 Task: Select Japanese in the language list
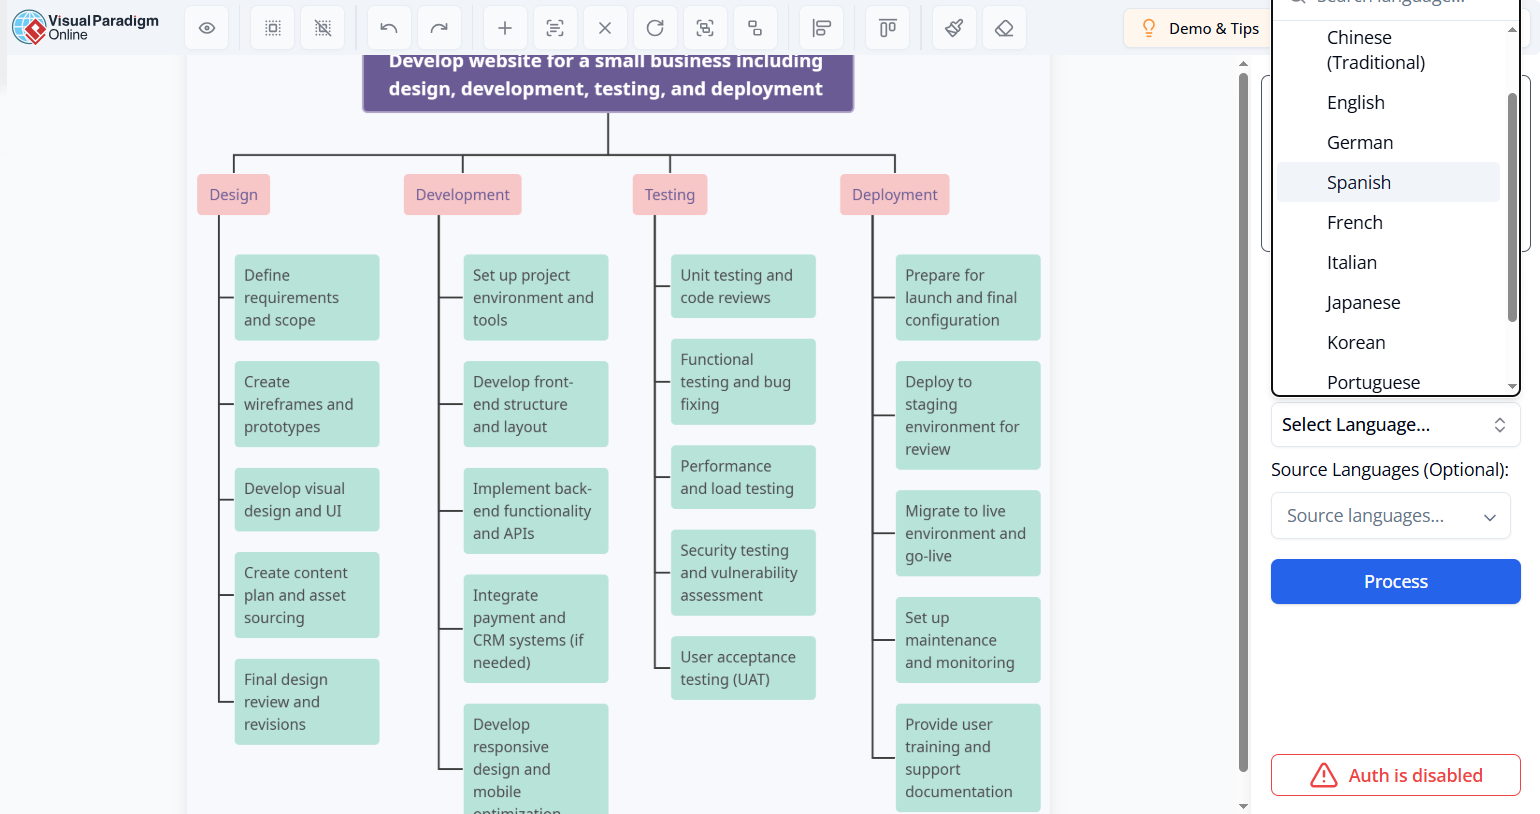click(1363, 302)
